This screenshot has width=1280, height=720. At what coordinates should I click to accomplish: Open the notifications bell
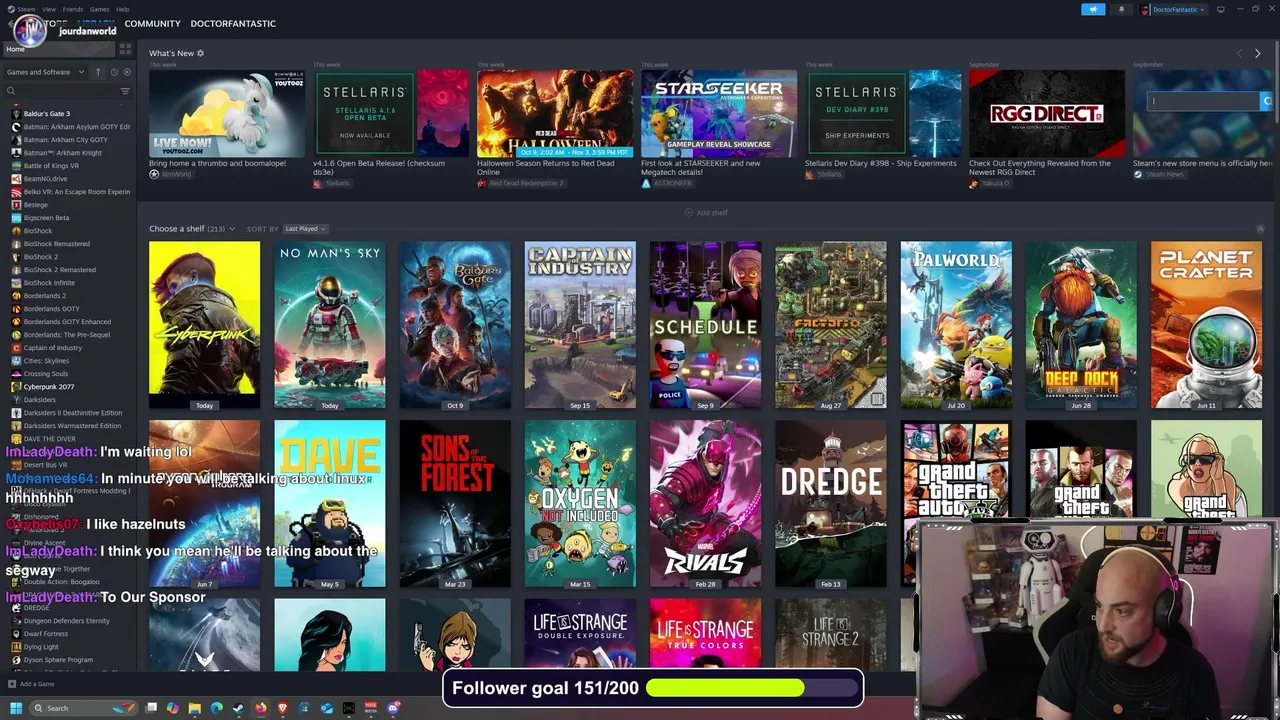point(1120,9)
